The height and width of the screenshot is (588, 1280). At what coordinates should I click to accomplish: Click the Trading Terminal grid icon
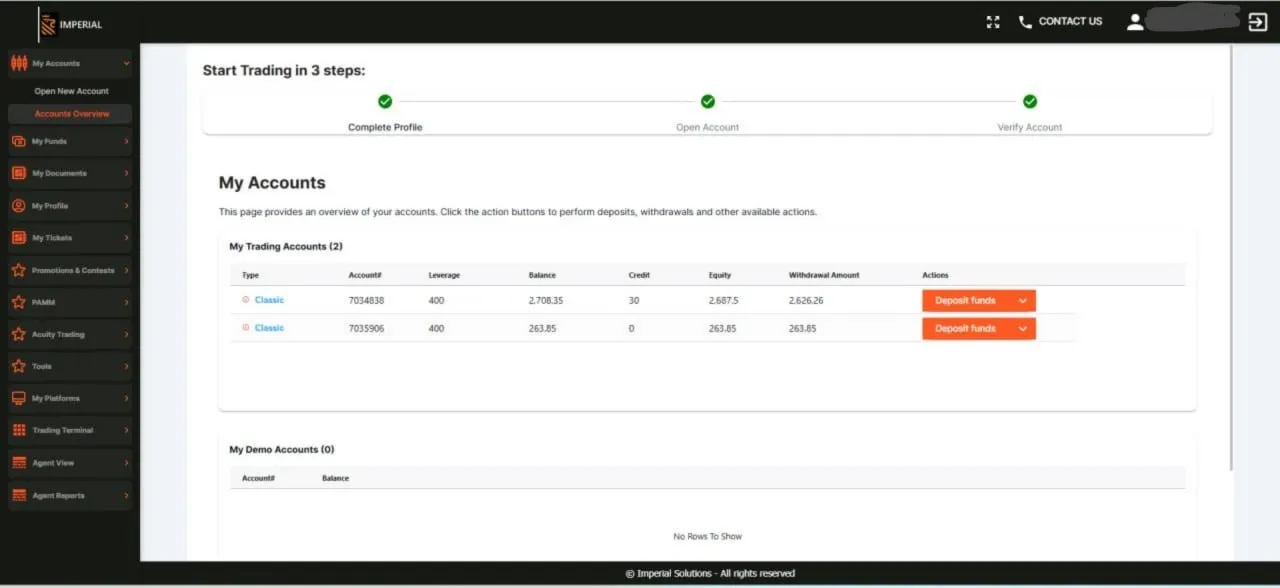tap(18, 431)
